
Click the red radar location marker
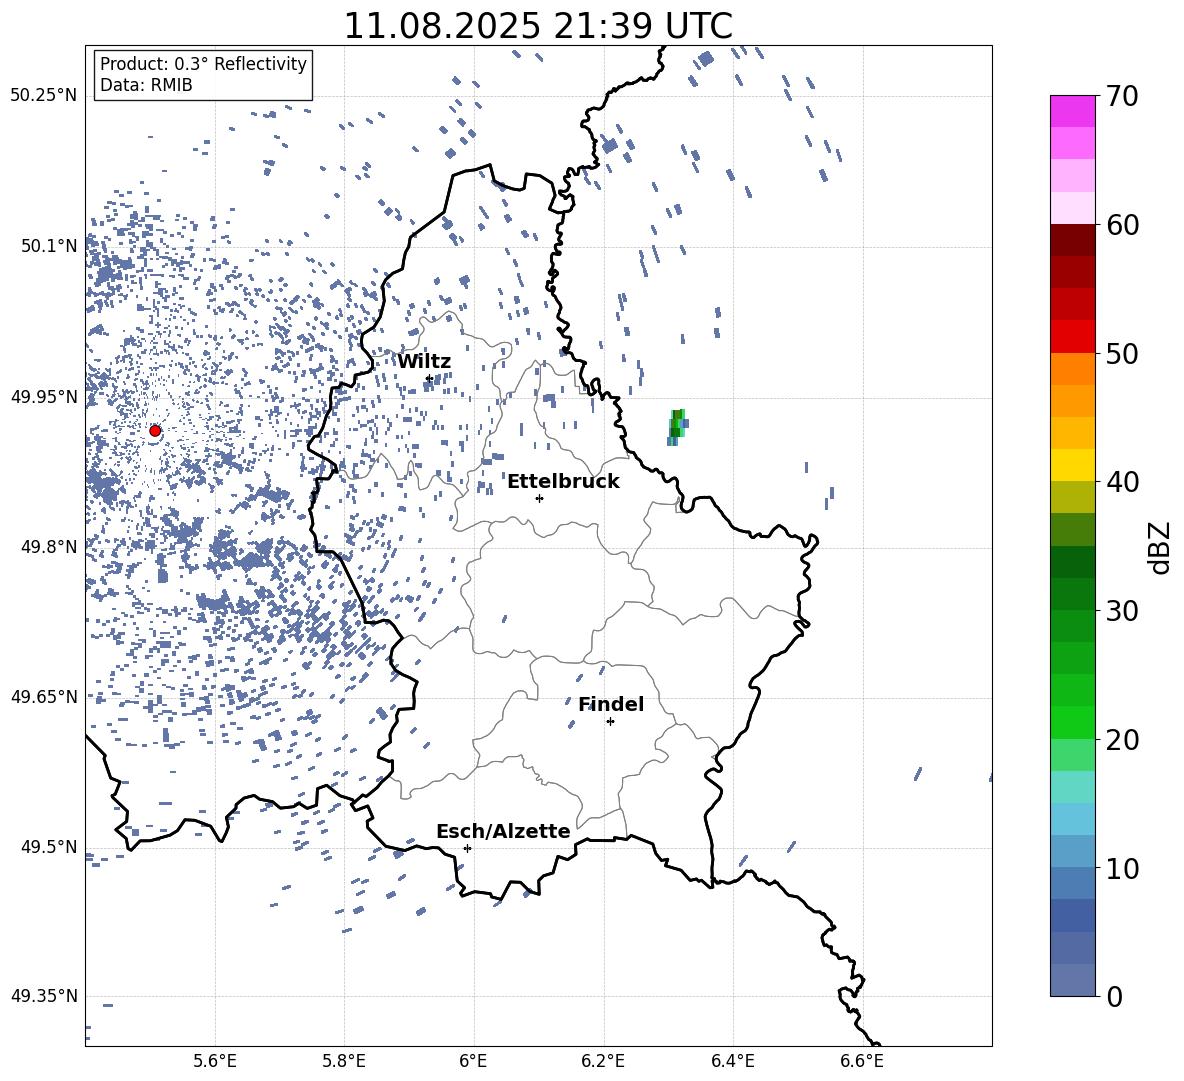(155, 431)
